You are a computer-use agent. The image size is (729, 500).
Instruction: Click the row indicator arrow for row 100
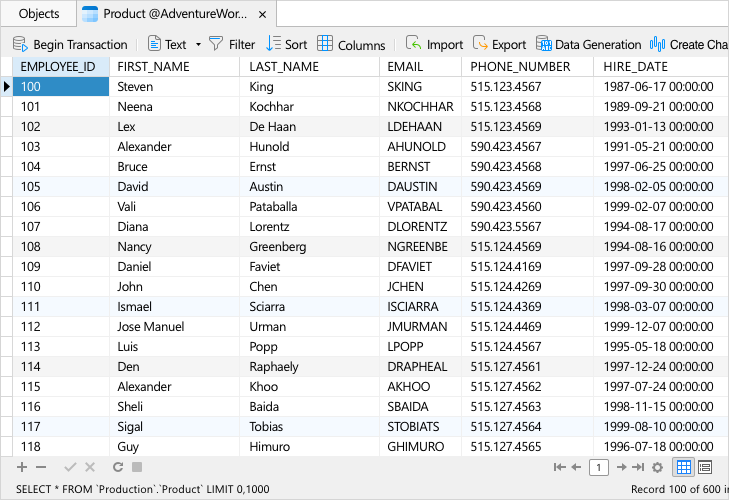click(7, 87)
